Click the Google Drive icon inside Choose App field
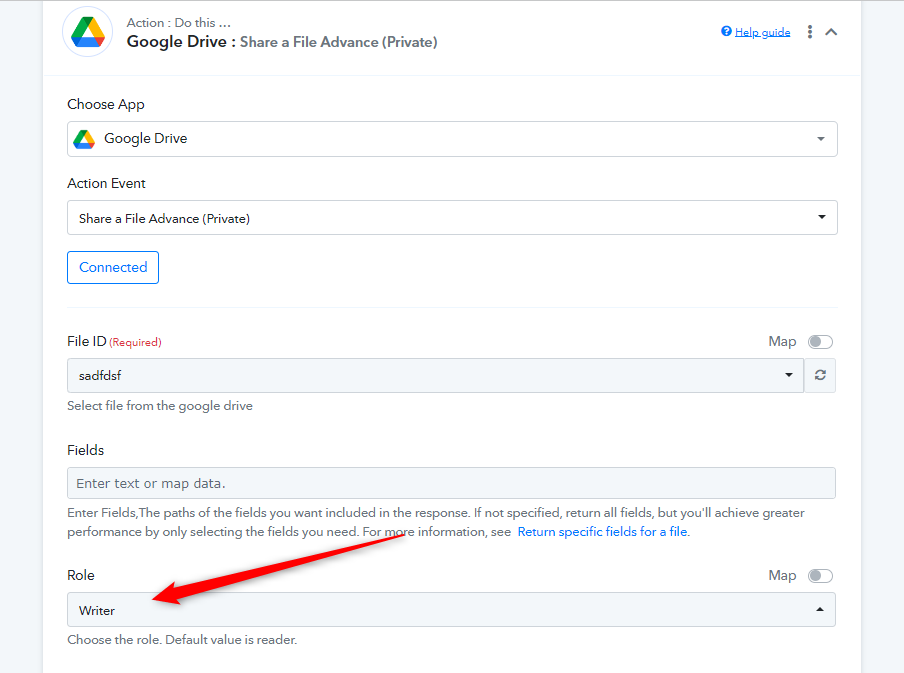The height and width of the screenshot is (673, 904). tap(84, 139)
